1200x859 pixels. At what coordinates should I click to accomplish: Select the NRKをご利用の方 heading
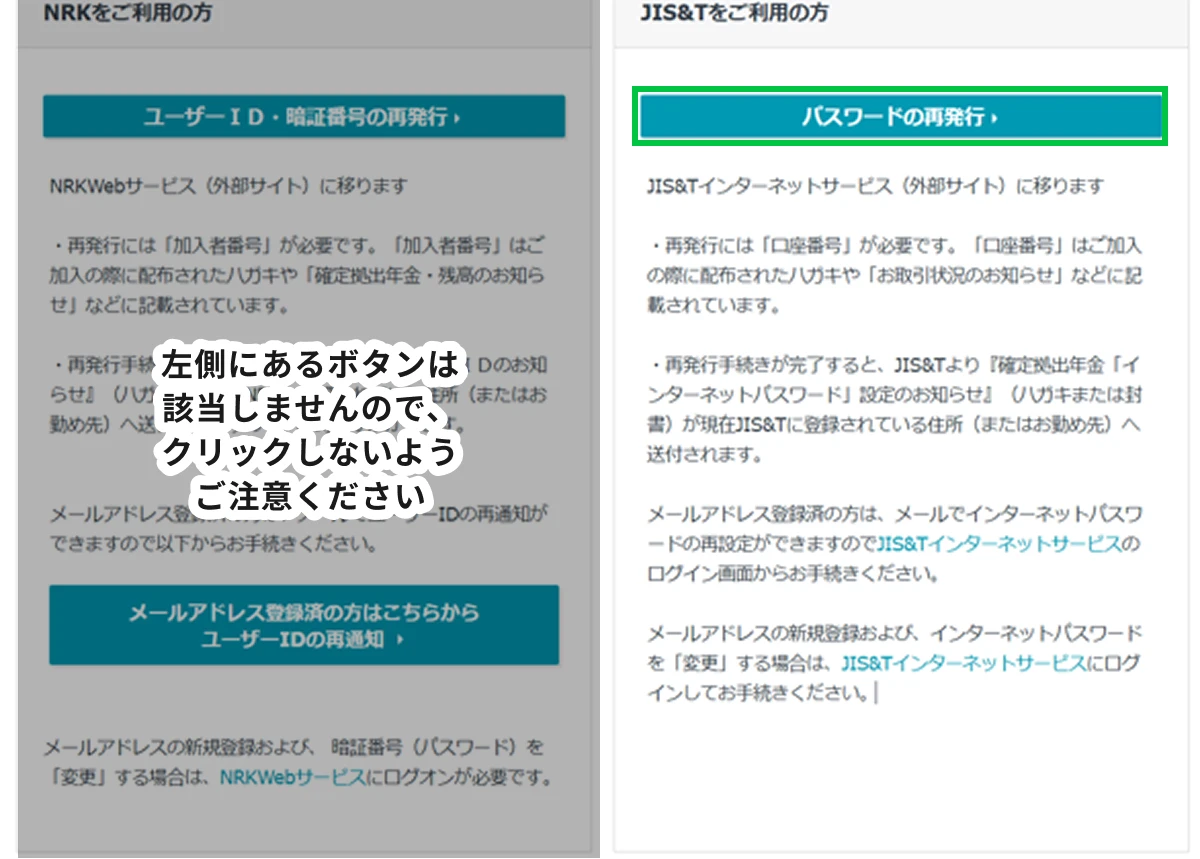(x=128, y=14)
